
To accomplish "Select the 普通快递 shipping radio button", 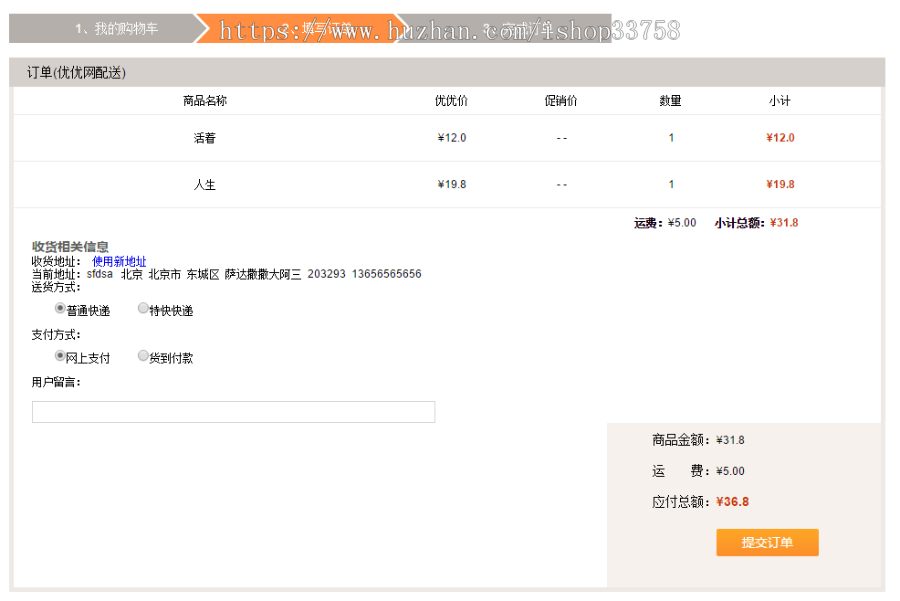I will click(x=61, y=309).
